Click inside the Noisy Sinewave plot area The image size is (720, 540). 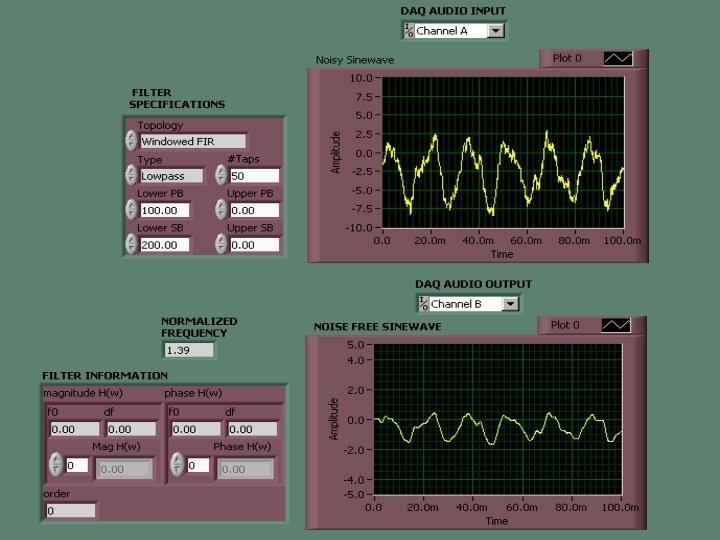[503, 152]
